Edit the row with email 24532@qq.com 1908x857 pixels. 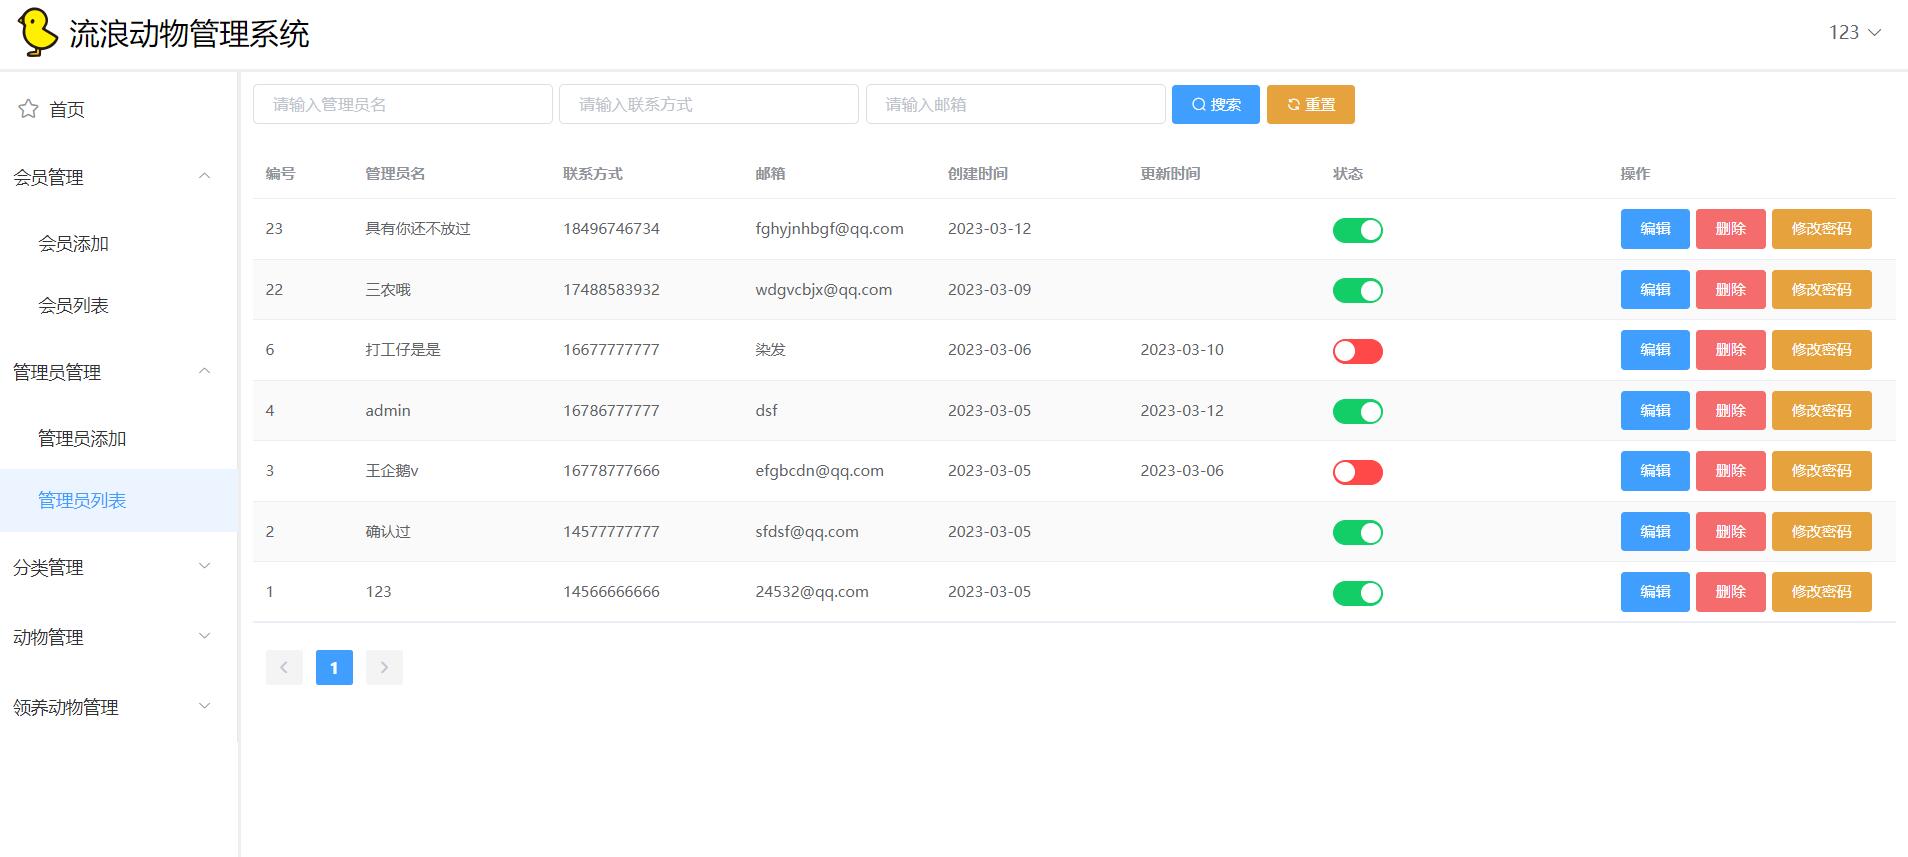point(1655,592)
